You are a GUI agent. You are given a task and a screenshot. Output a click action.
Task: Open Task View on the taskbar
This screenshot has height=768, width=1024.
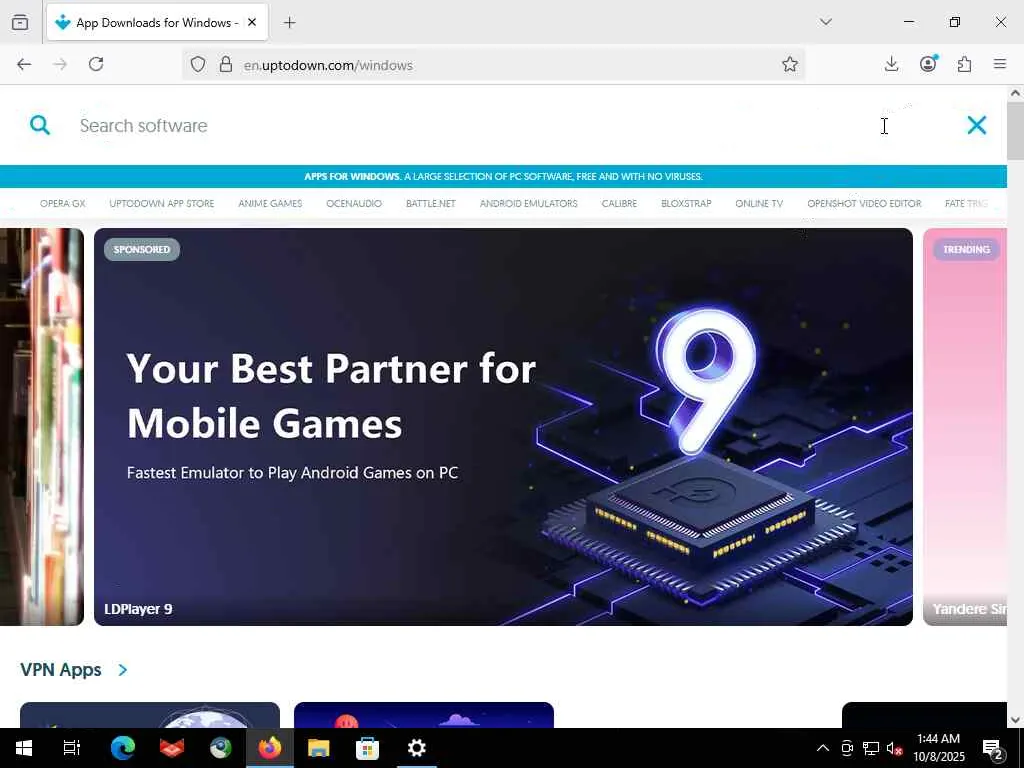pos(72,748)
